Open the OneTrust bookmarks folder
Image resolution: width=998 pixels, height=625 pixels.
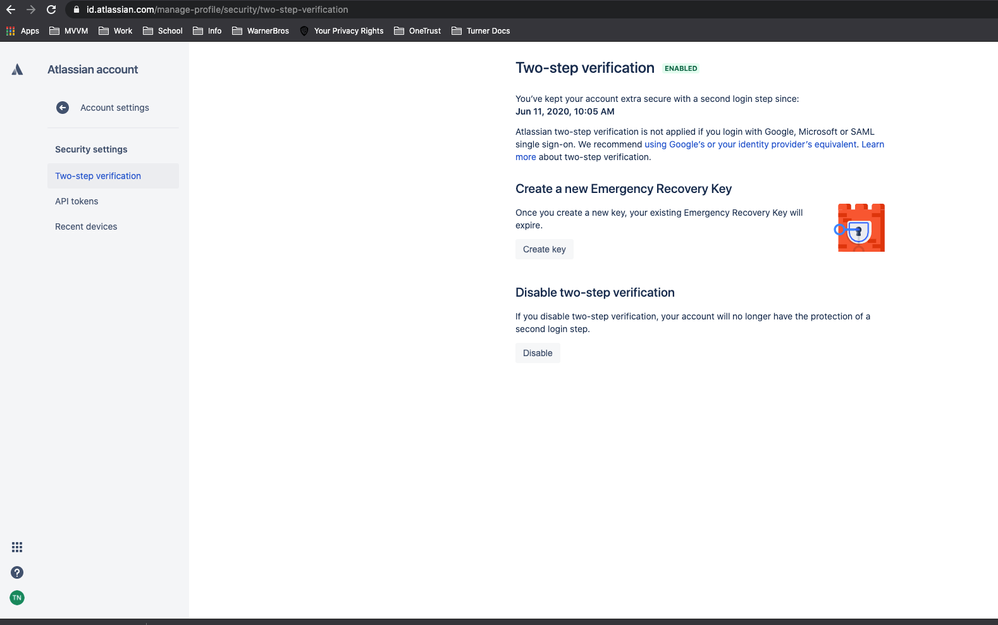(418, 31)
